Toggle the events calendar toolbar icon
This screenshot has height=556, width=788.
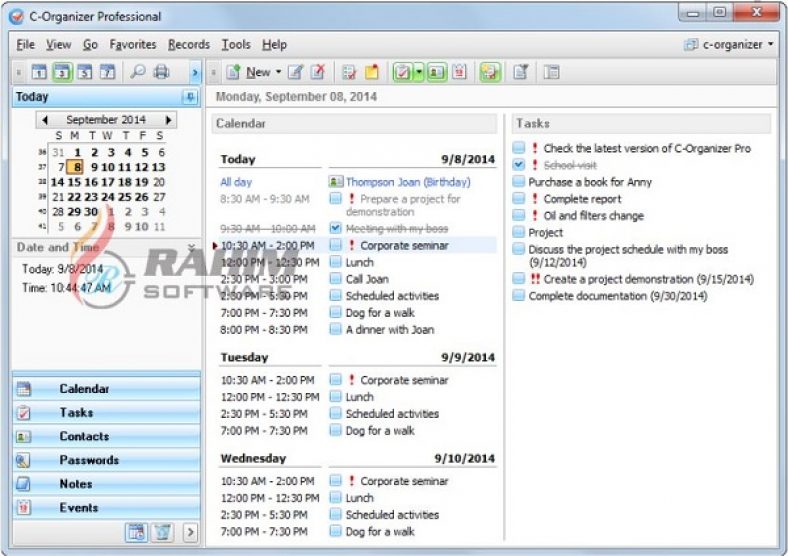click(459, 72)
